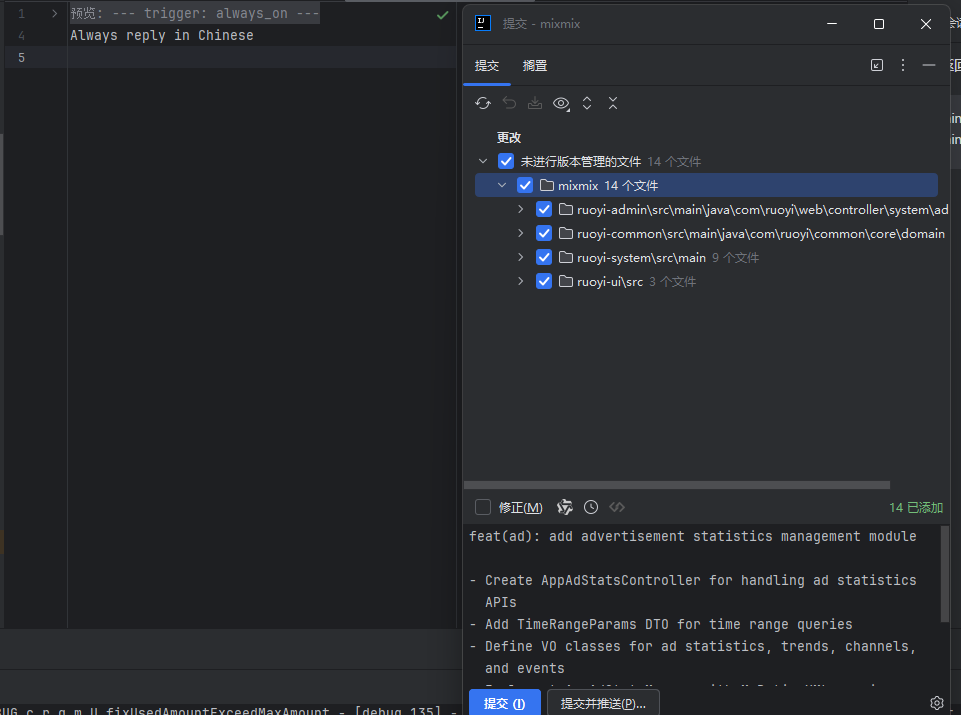The image size is (961, 715).
Task: Switch to the 搁置 tab
Action: tap(534, 66)
